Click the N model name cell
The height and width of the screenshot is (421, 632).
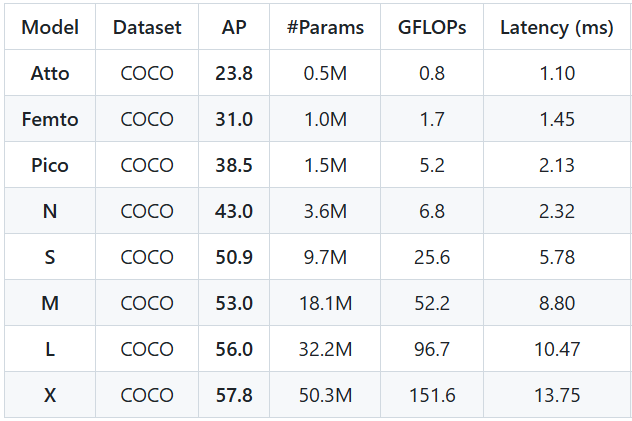[x=50, y=211]
